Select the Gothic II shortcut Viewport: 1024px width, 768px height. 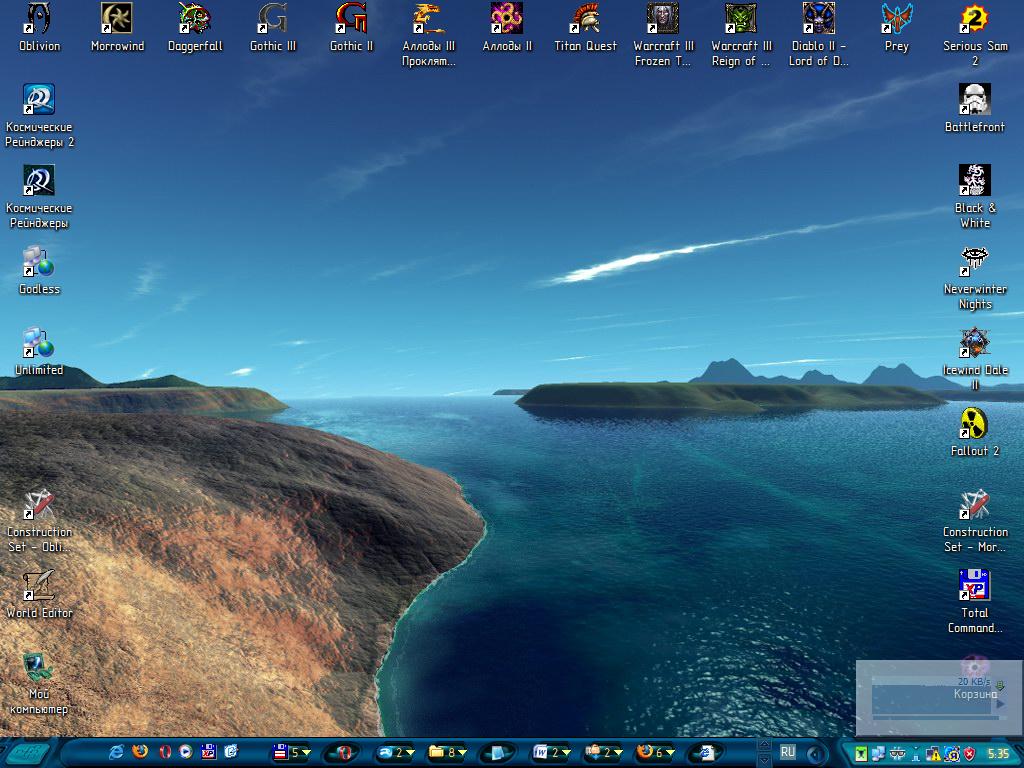point(351,27)
